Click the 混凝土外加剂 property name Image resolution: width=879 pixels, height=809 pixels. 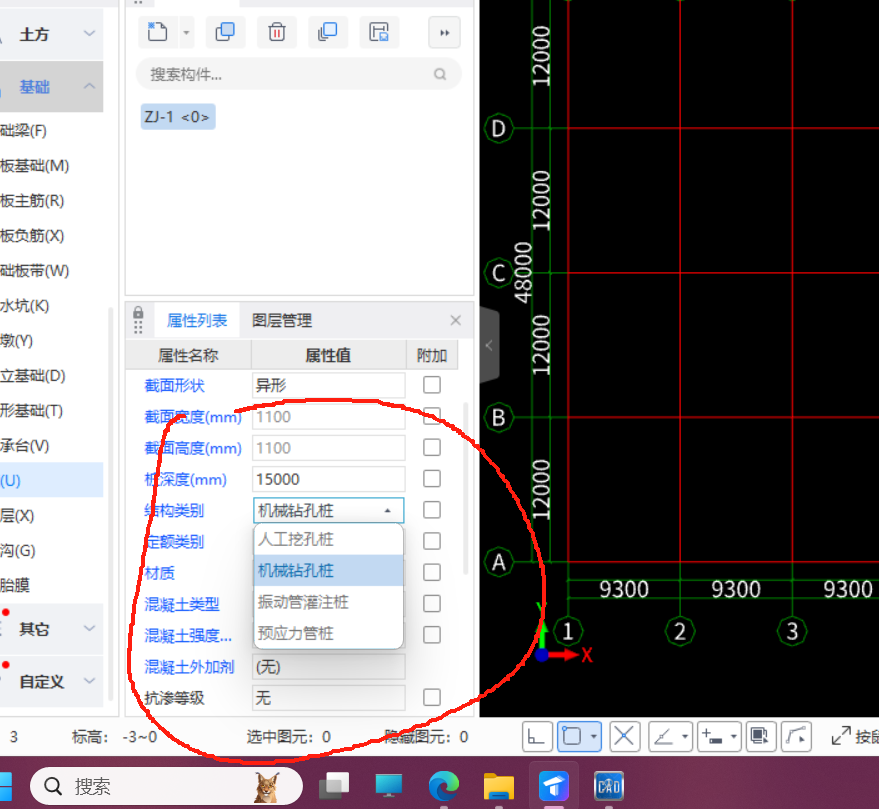coord(189,667)
